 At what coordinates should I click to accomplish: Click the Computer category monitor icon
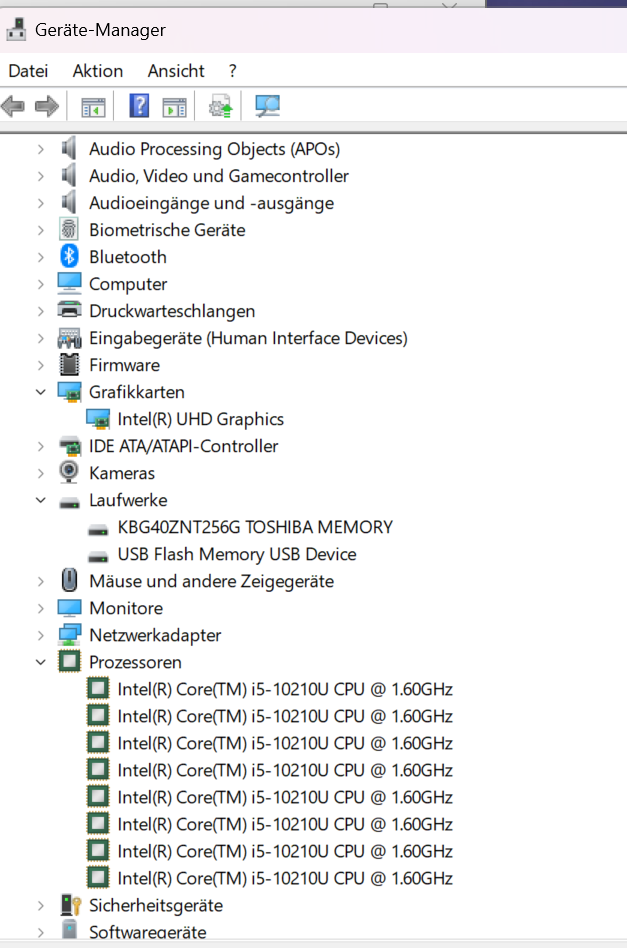click(x=69, y=283)
